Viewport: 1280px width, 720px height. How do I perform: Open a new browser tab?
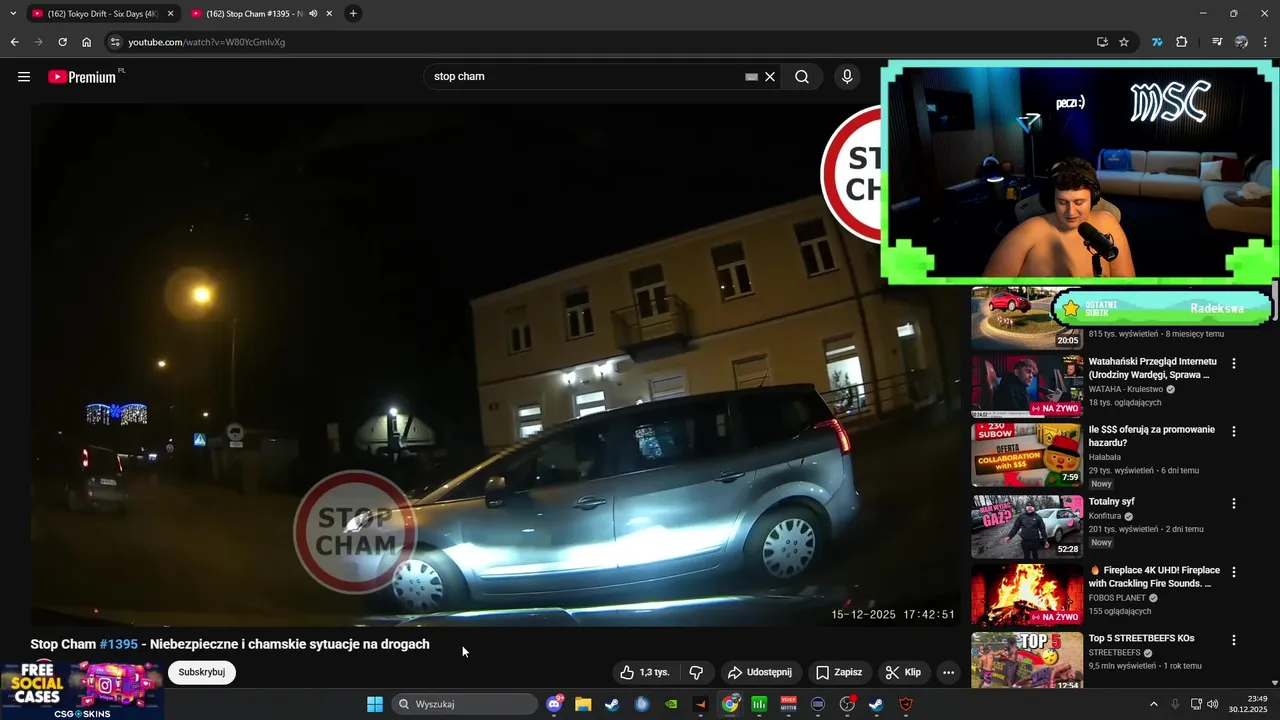pyautogui.click(x=353, y=14)
